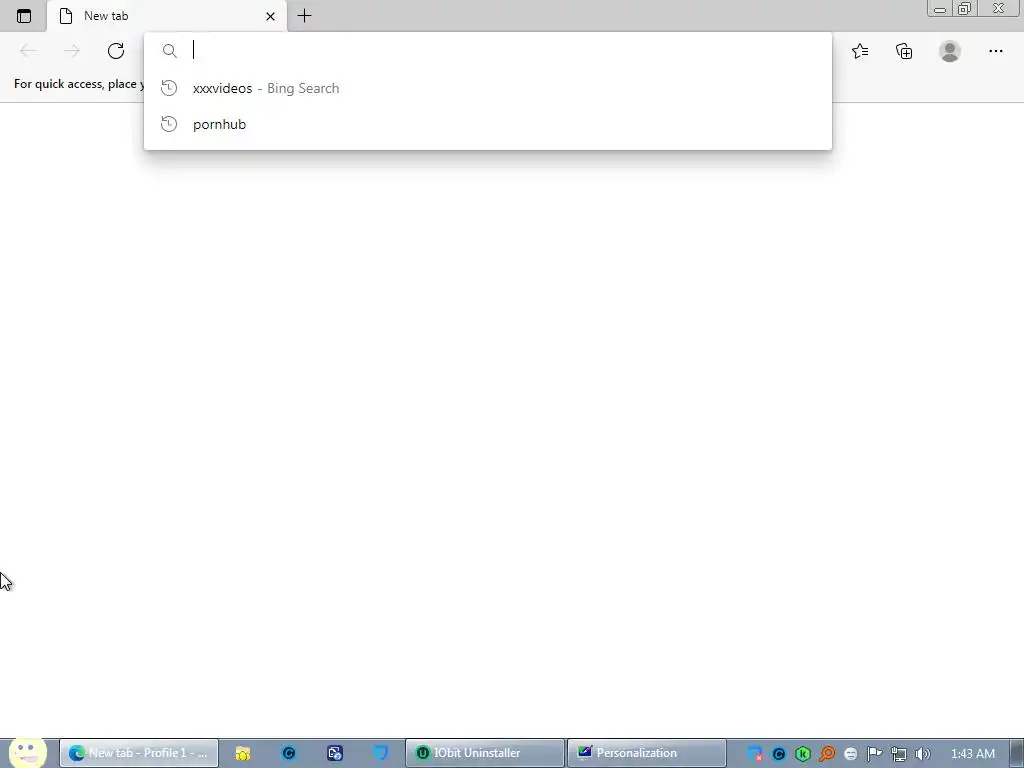Select the New tab browser tab
Screen dimensions: 1024x768
167,16
